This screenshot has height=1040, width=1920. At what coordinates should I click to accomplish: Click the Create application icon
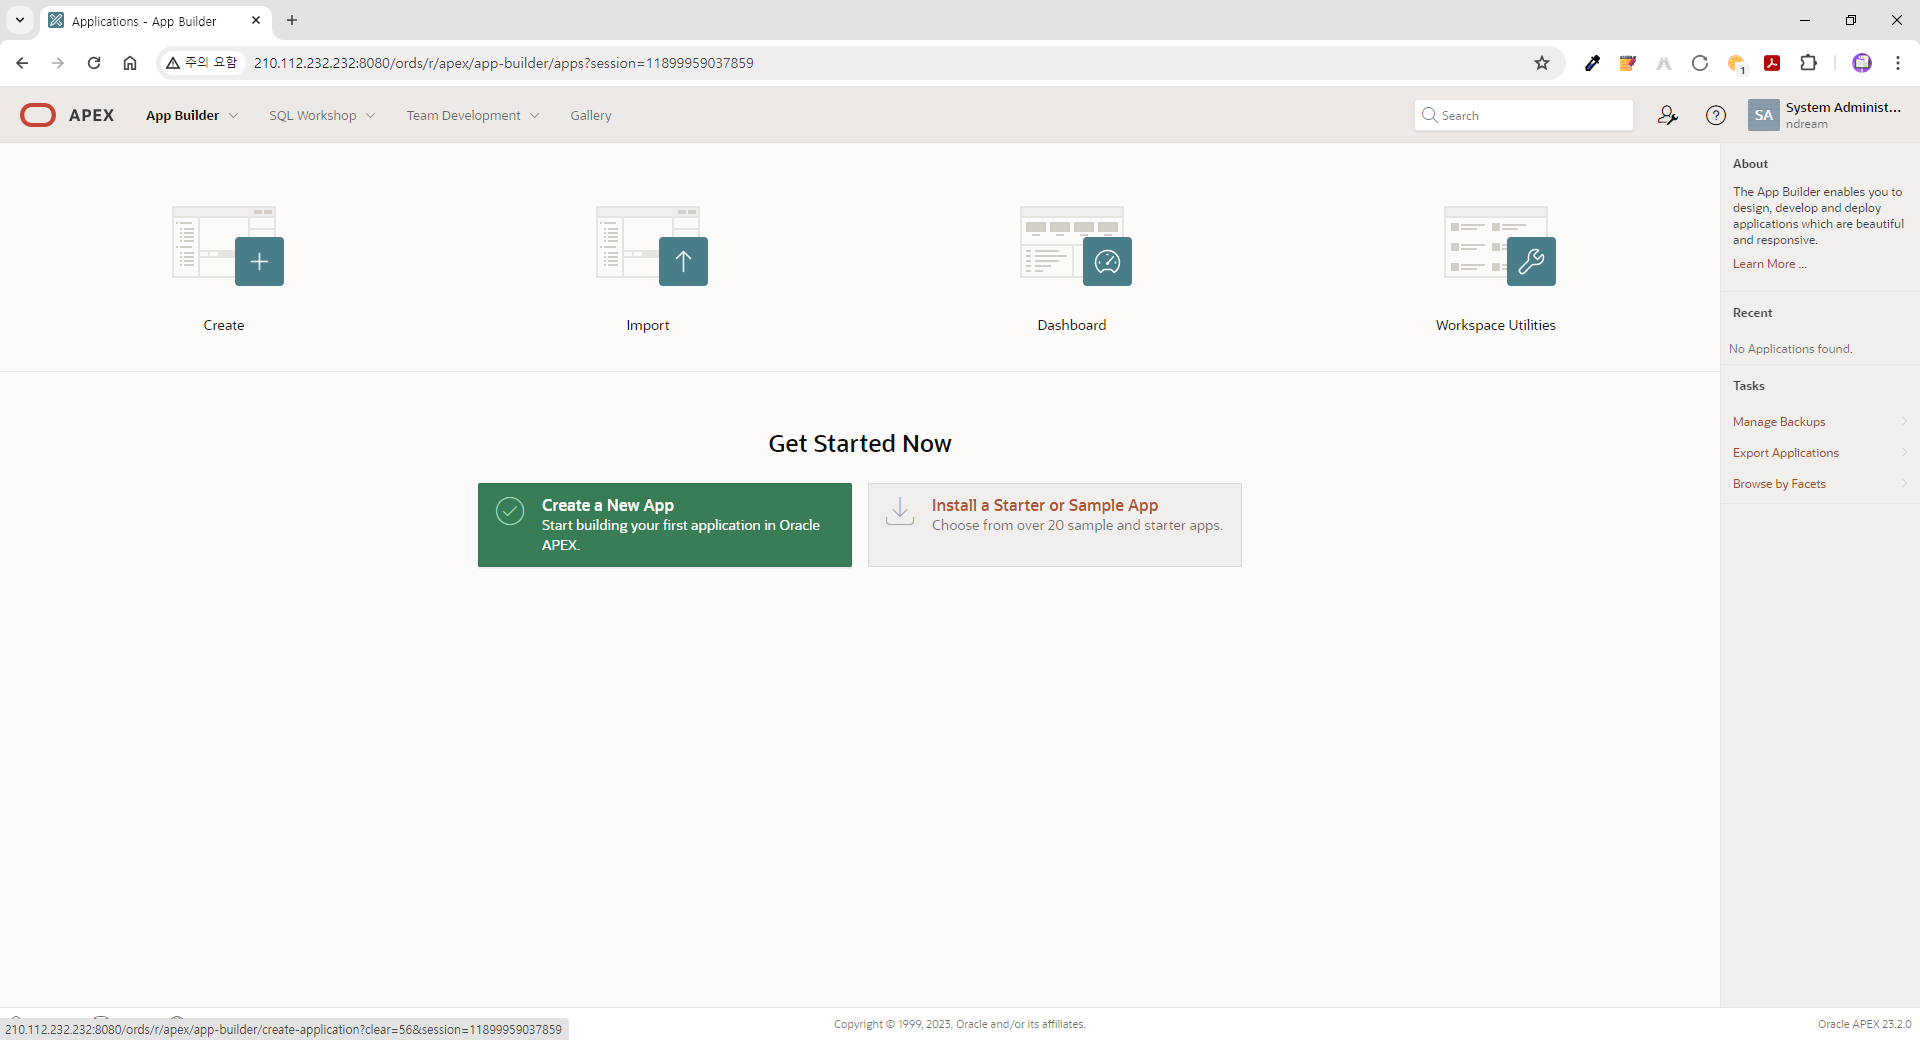[228, 246]
